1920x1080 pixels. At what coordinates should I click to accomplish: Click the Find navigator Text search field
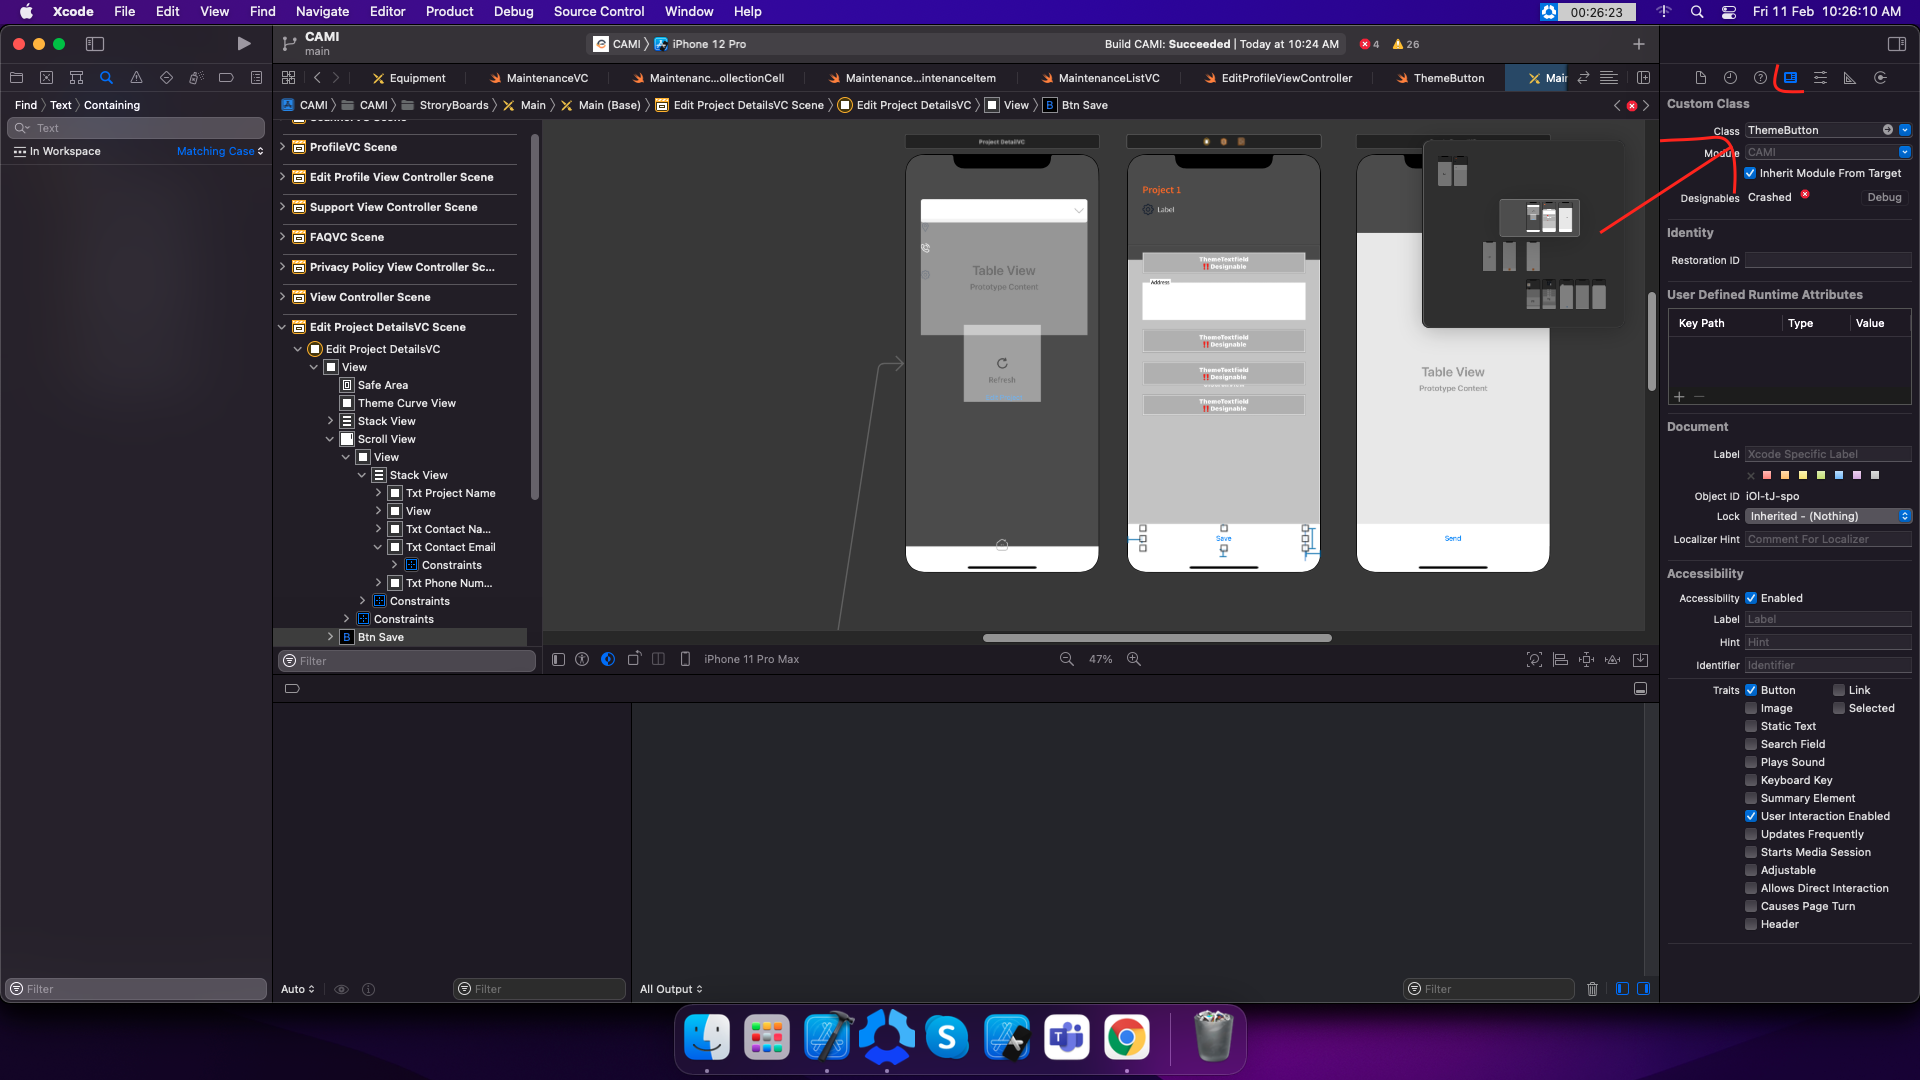point(136,128)
